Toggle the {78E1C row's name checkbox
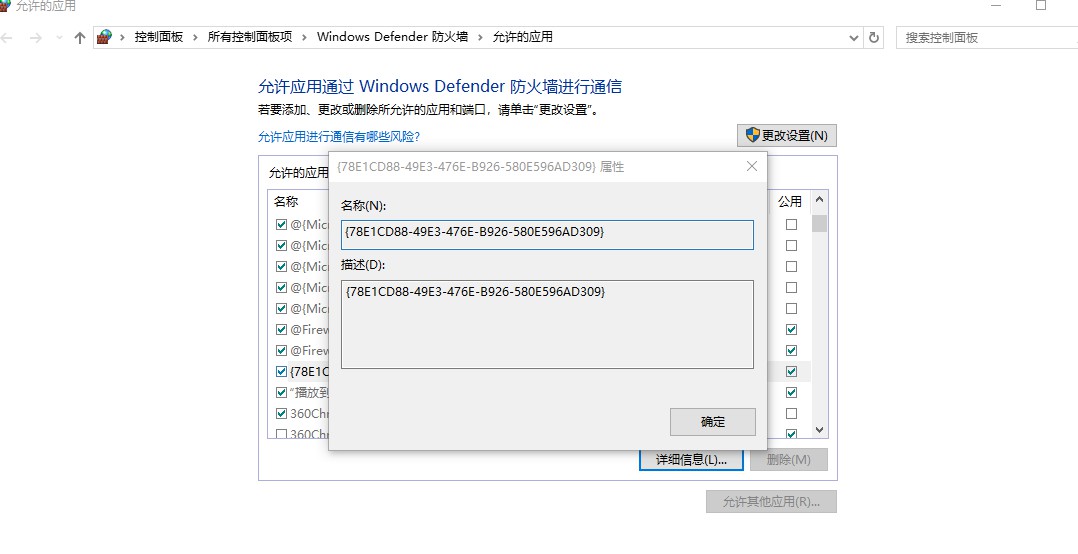The width and height of the screenshot is (1078, 554). point(281,371)
